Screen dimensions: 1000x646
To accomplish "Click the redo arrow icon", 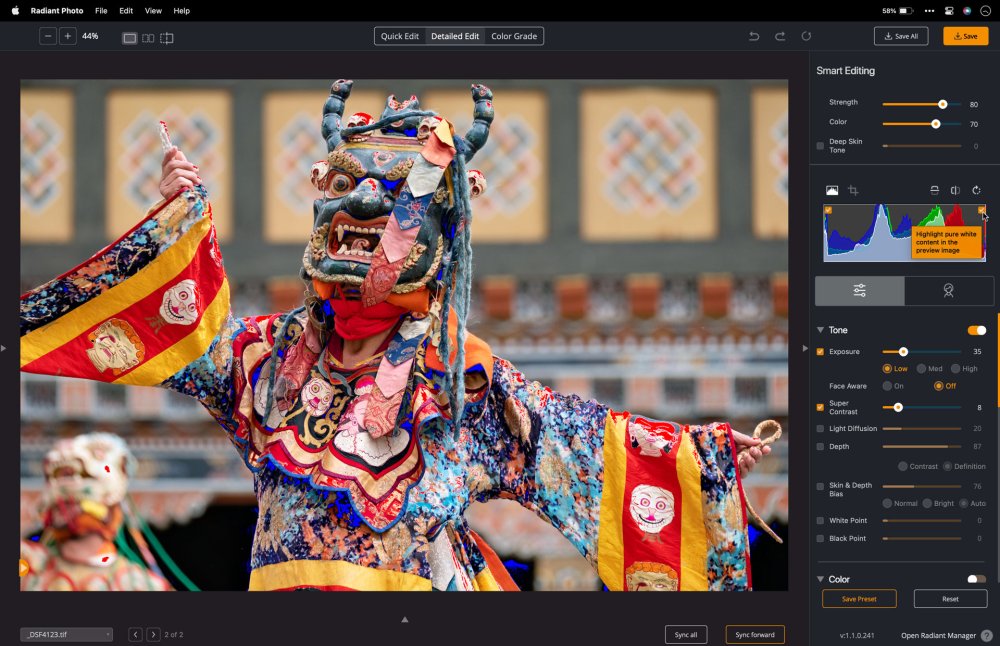I will pyautogui.click(x=780, y=36).
